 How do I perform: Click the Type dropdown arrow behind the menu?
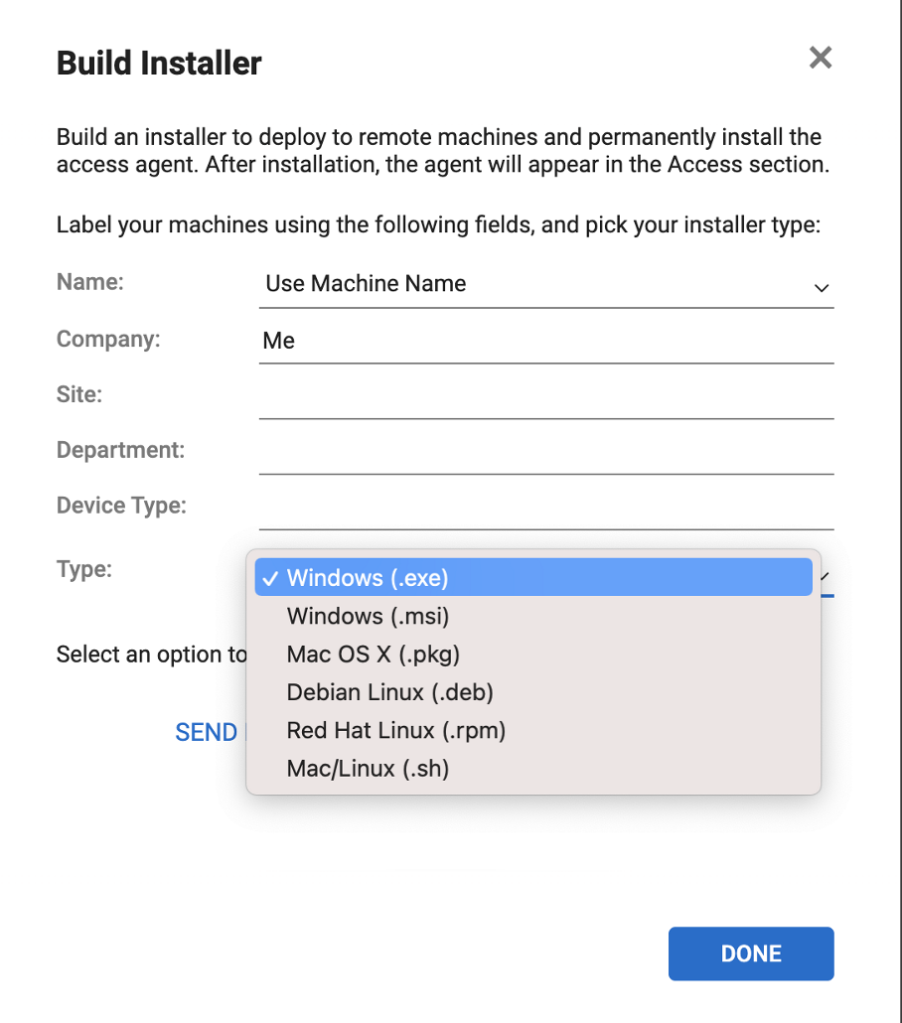pos(826,576)
